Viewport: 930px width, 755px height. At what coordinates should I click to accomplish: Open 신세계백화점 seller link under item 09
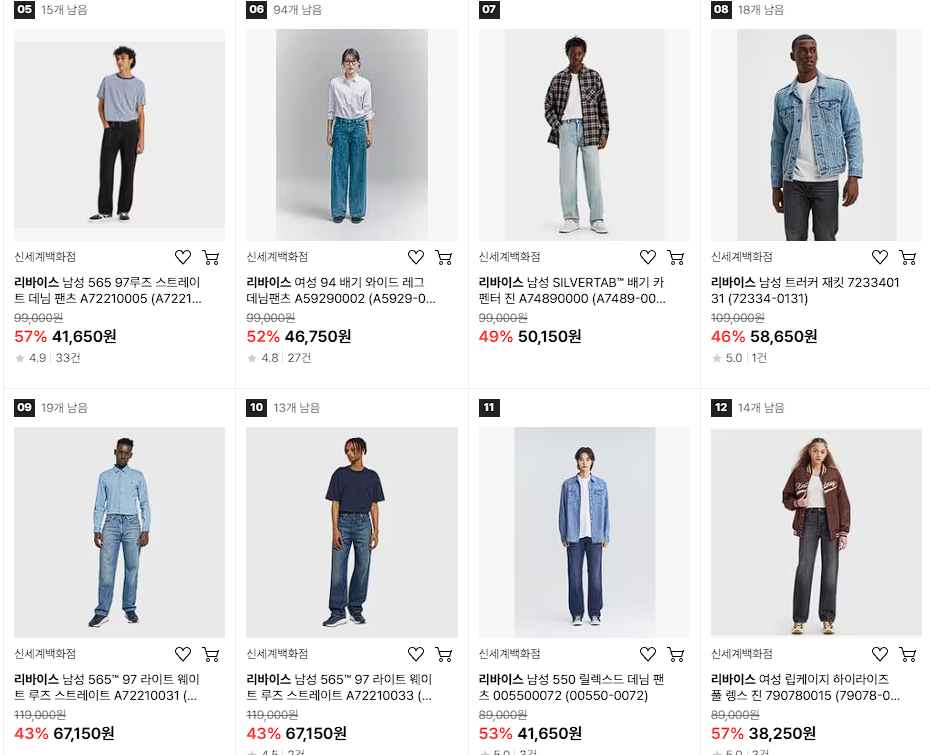(45, 654)
